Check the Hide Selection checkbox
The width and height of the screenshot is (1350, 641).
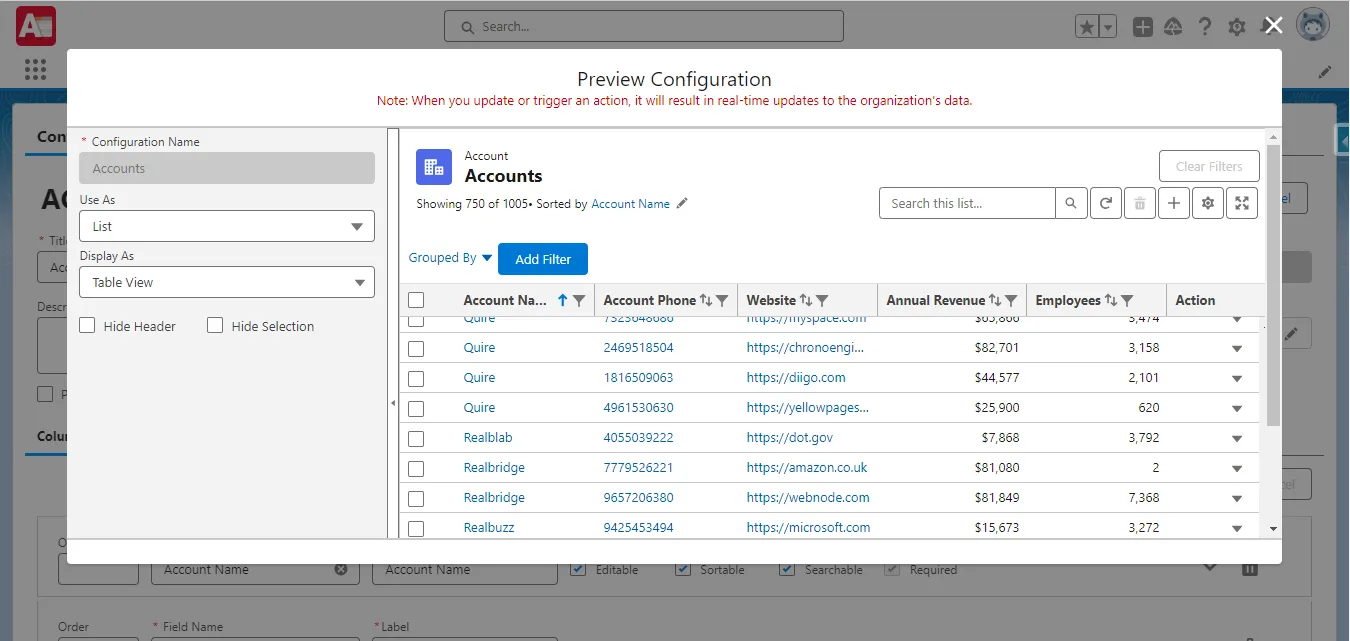coord(215,326)
